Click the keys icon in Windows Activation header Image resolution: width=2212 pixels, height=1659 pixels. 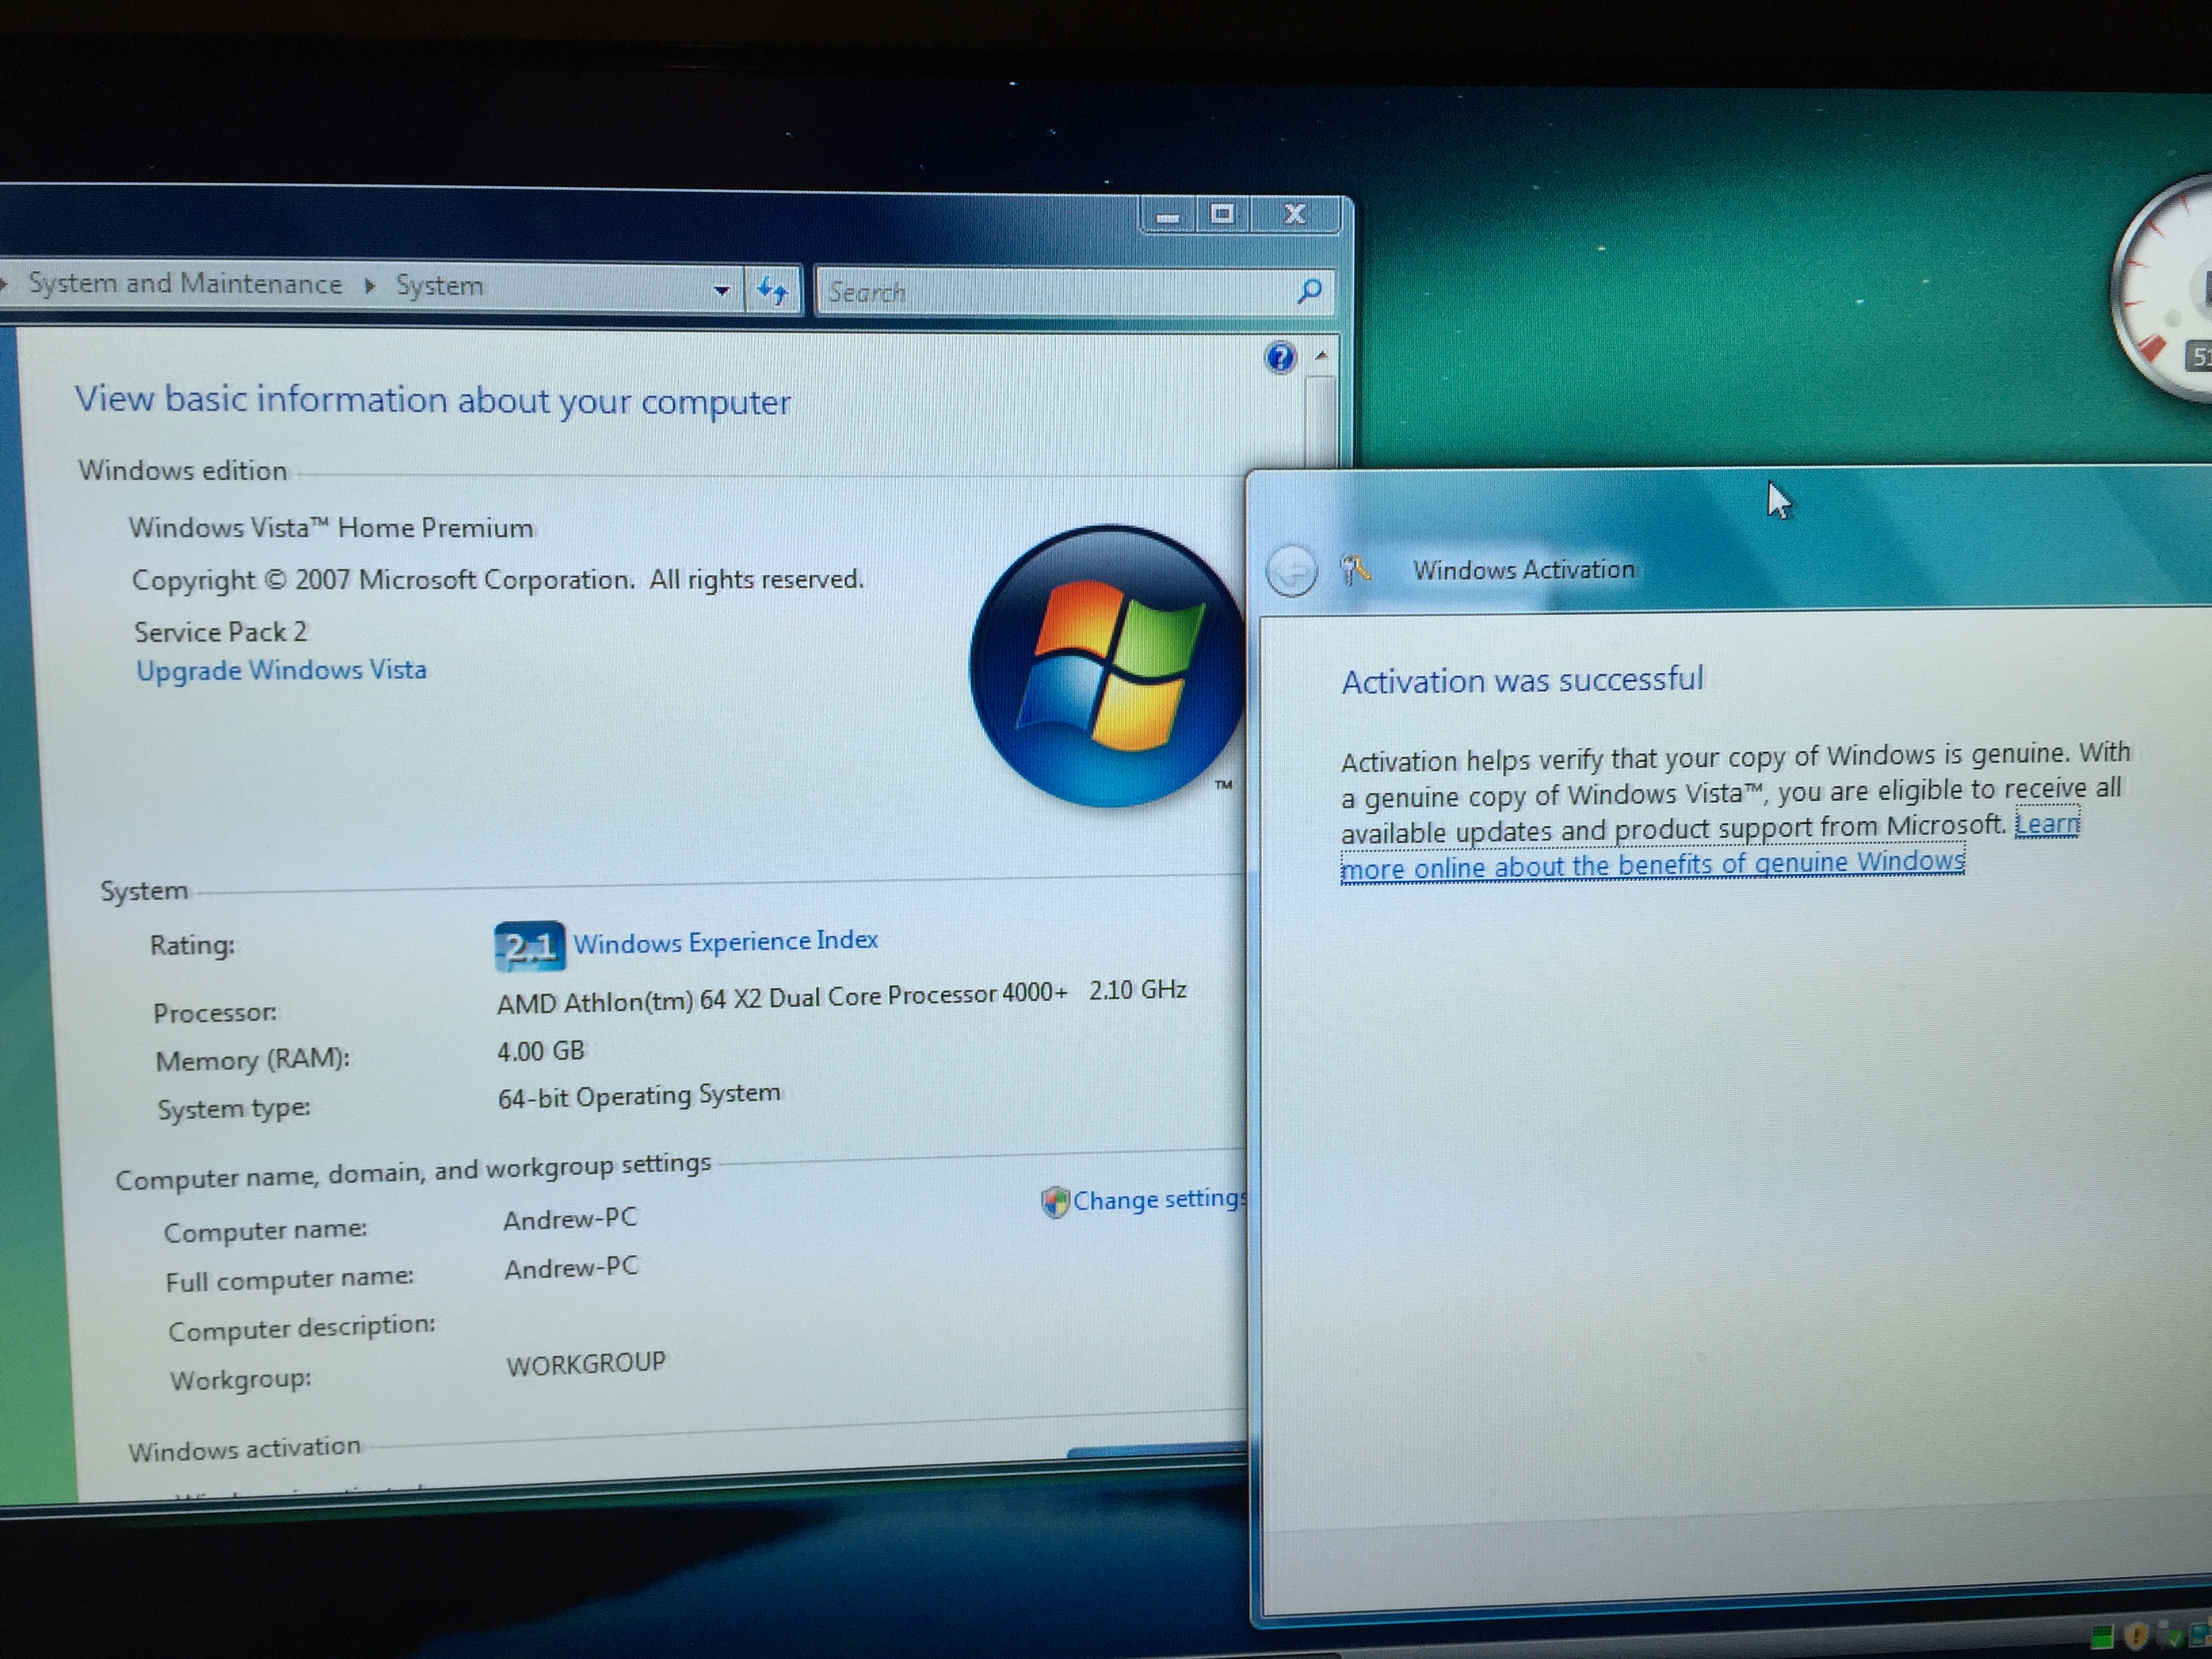click(1355, 570)
